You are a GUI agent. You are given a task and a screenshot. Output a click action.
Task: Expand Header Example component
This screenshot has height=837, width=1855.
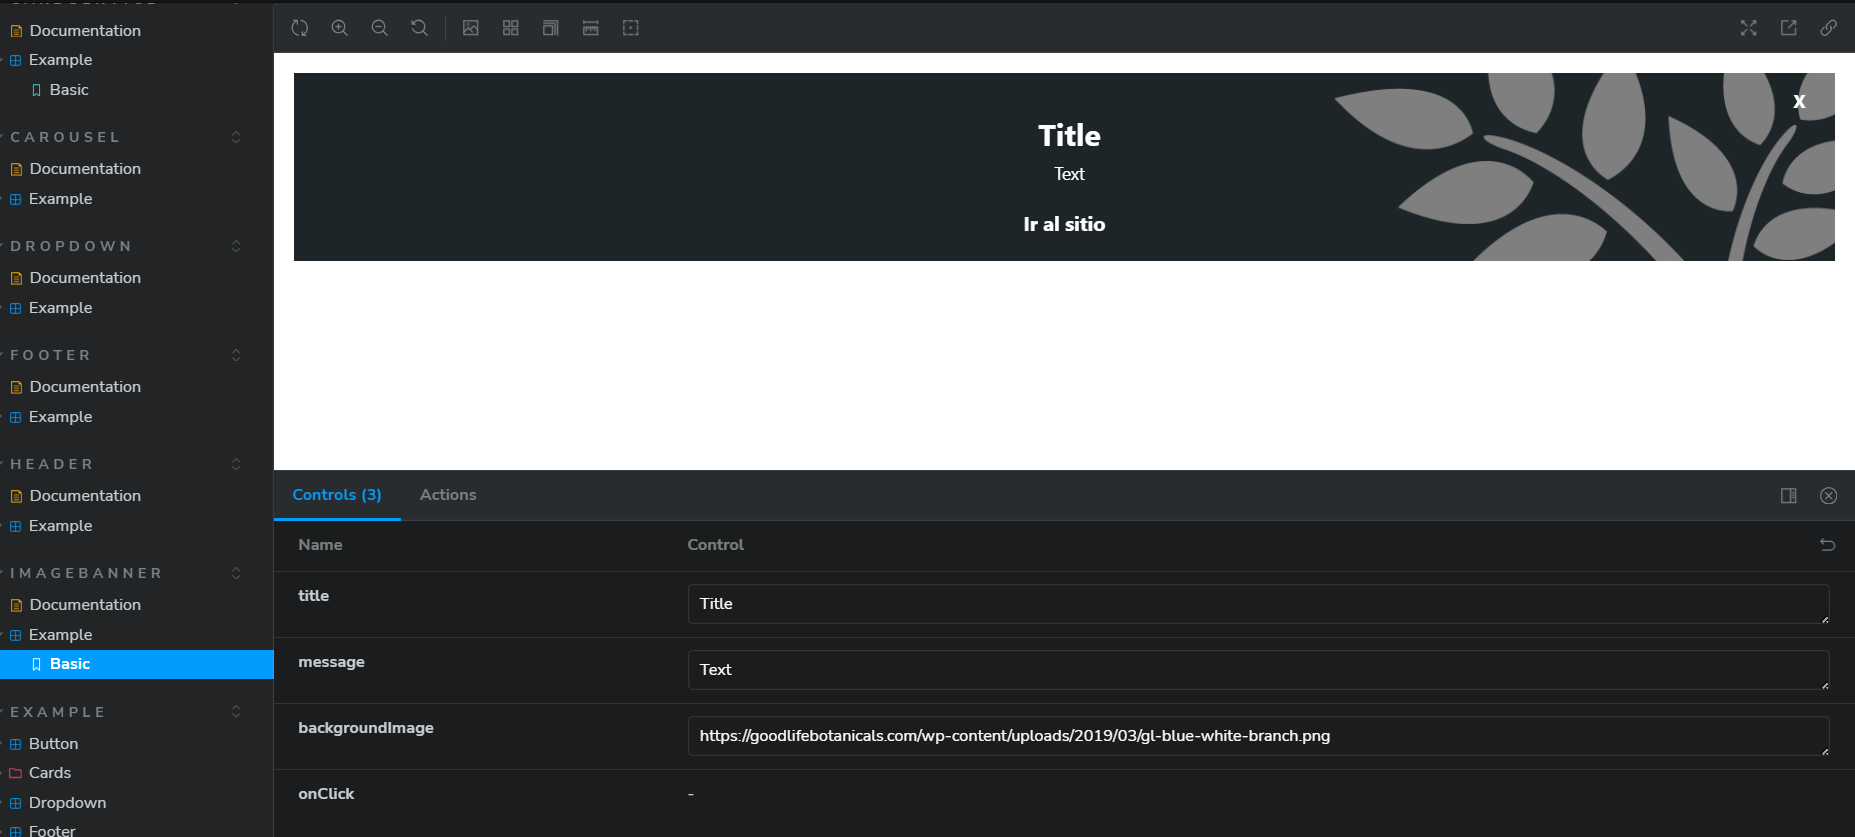(x=60, y=526)
